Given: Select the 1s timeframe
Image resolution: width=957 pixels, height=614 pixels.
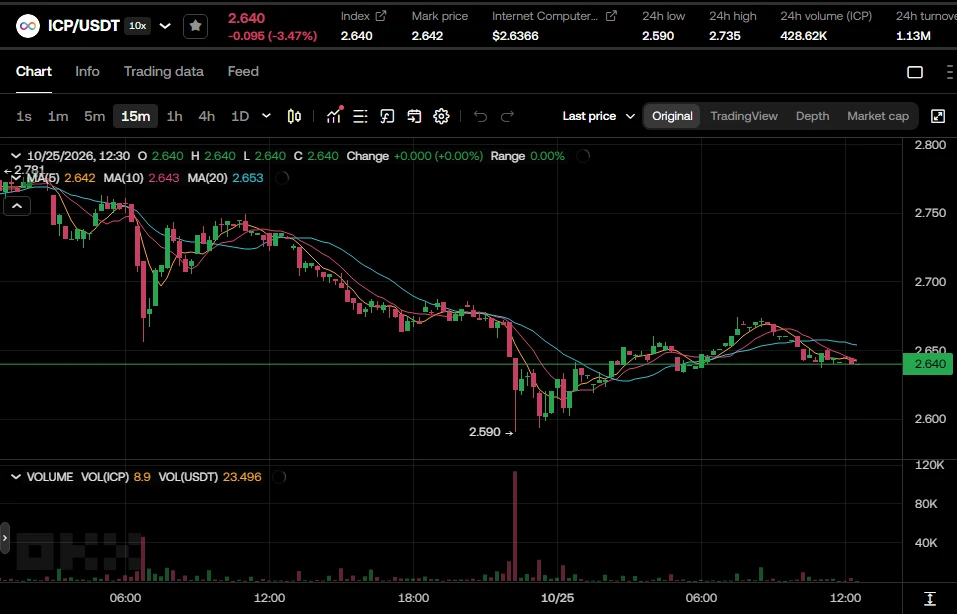Looking at the screenshot, I should pos(24,116).
